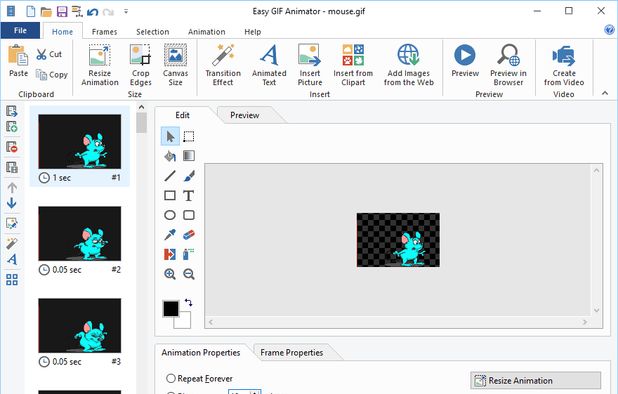Select the Repeat Forever radio button
Image resolution: width=618 pixels, height=394 pixels.
170,379
